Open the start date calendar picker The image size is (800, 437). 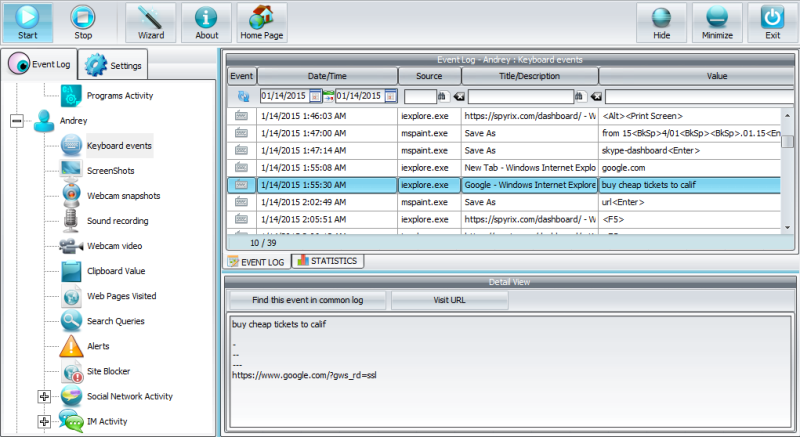[x=316, y=96]
